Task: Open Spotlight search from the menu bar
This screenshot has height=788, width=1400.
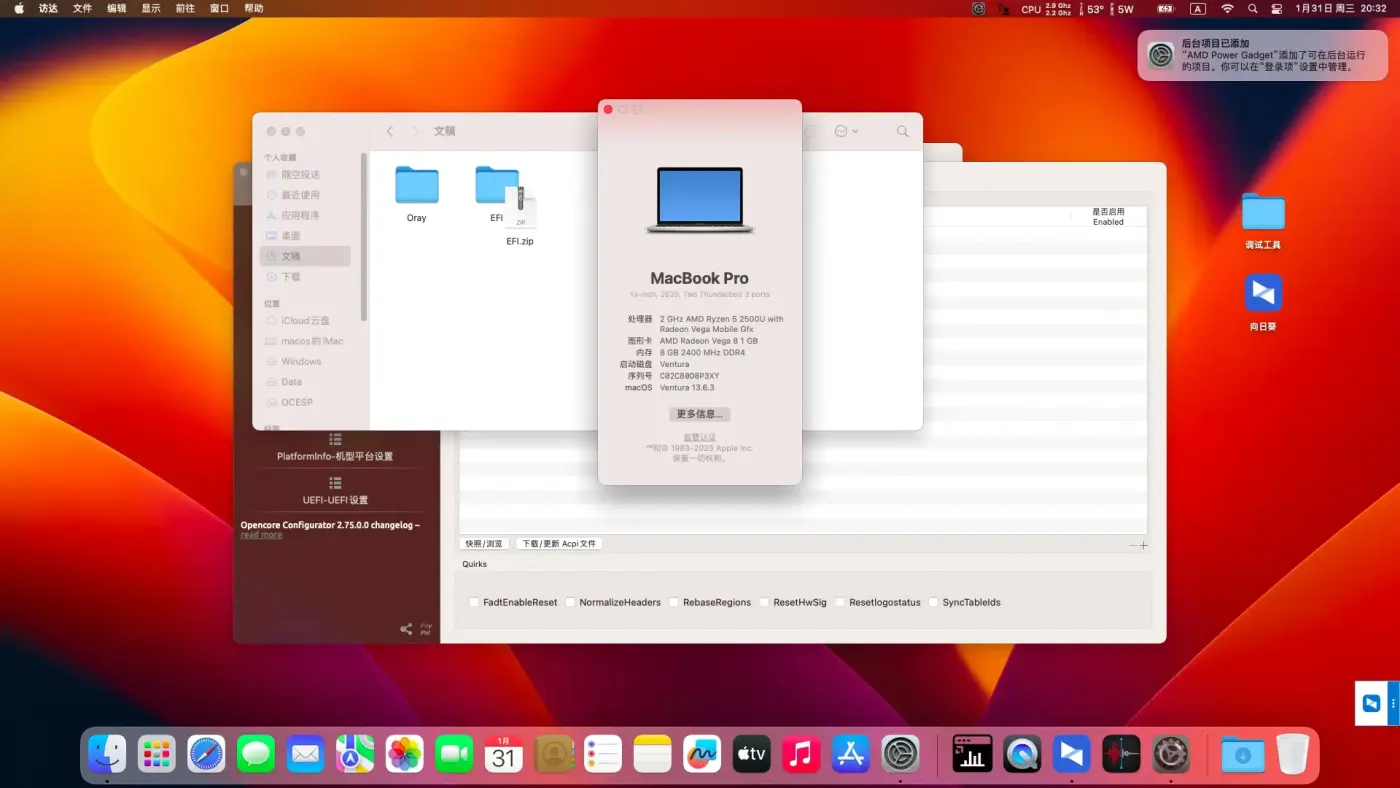Action: [1252, 9]
